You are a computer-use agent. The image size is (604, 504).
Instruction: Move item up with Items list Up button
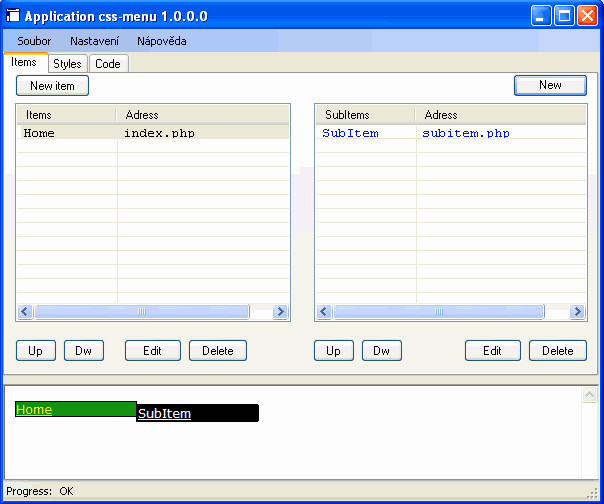click(x=36, y=351)
